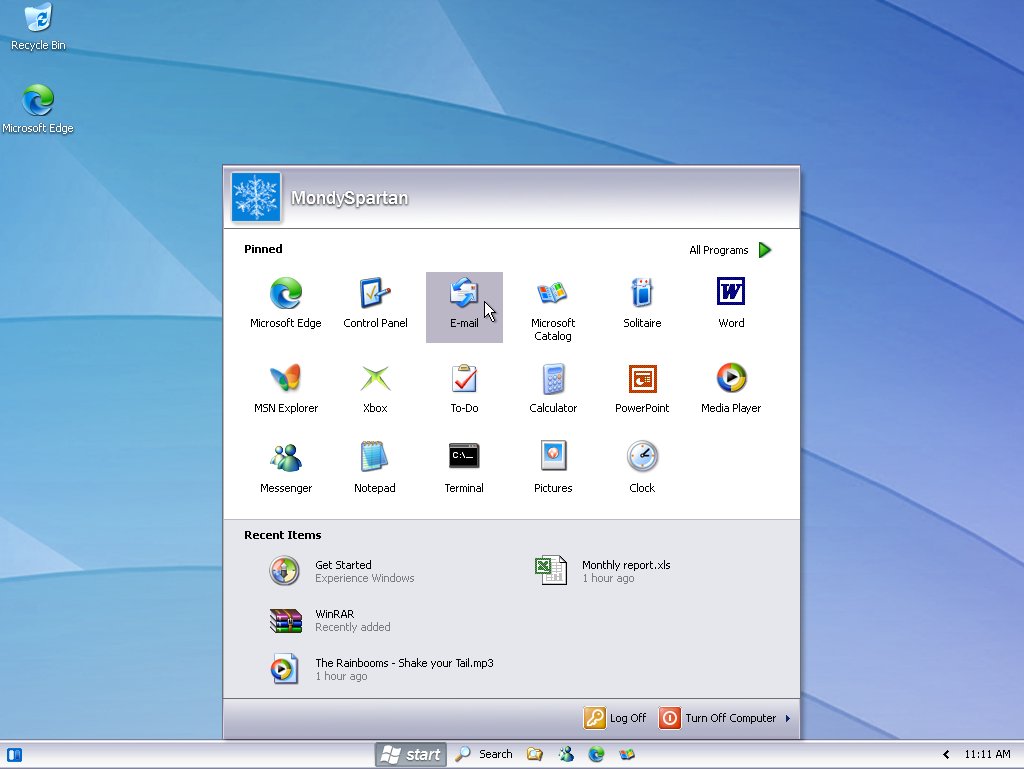Open the To-Do app
Viewport: 1024px width, 769px height.
coord(464,388)
